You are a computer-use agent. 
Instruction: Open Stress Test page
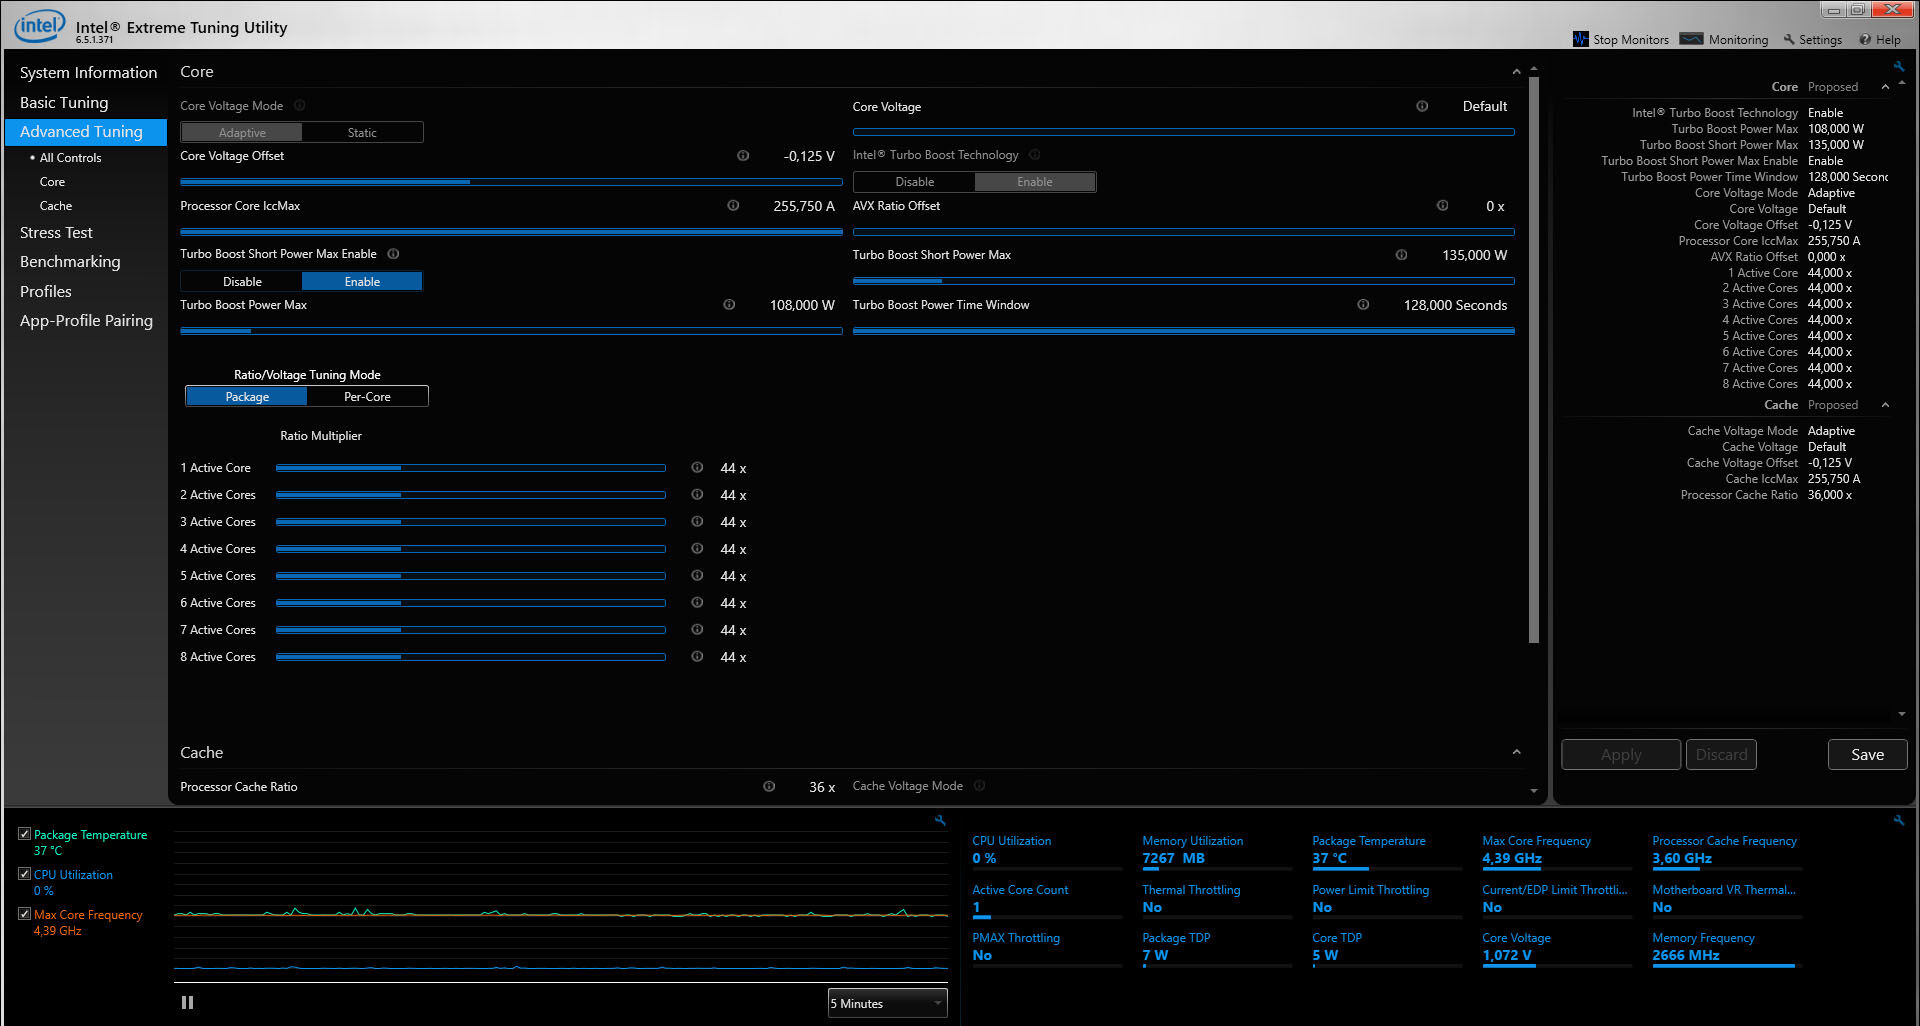[56, 232]
